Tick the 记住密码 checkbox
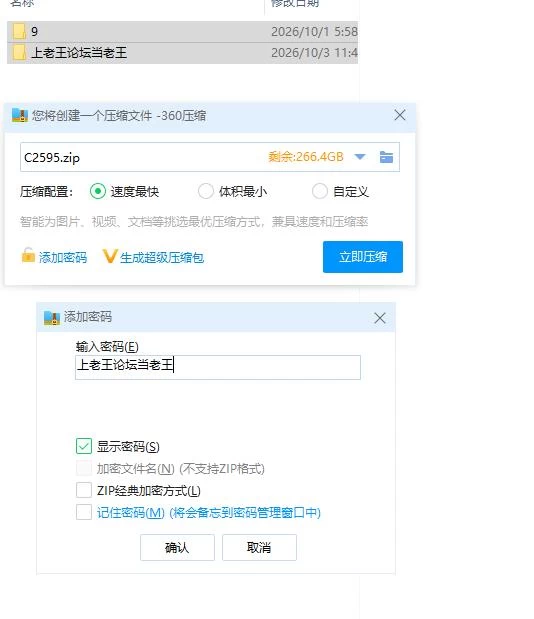Viewport: 534px width, 619px height. (84, 512)
